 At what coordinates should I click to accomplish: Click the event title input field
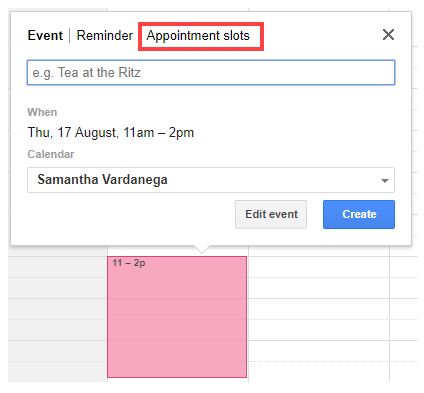click(211, 73)
